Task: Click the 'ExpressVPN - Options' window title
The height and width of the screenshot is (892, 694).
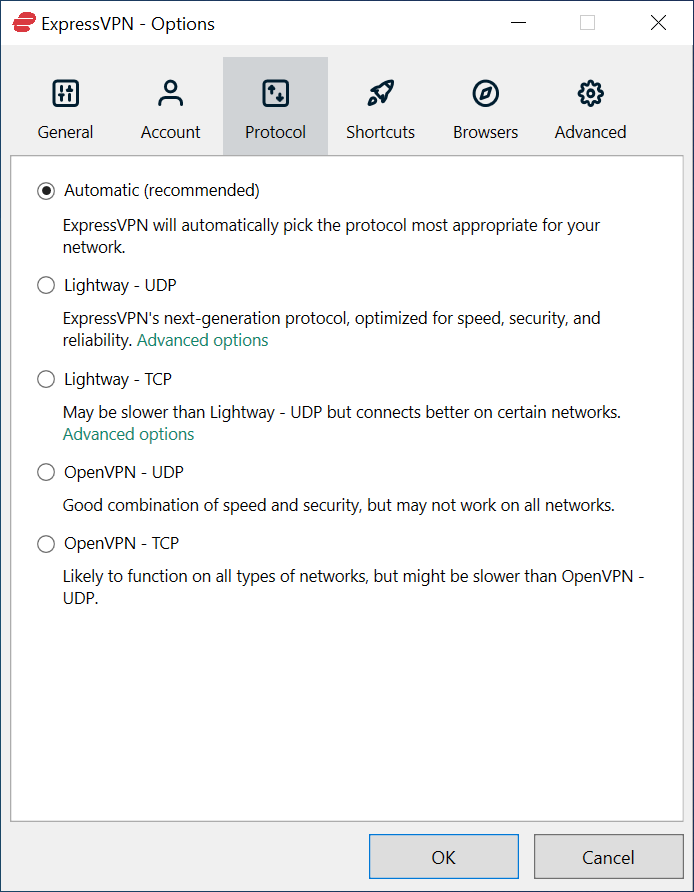Action: point(128,24)
